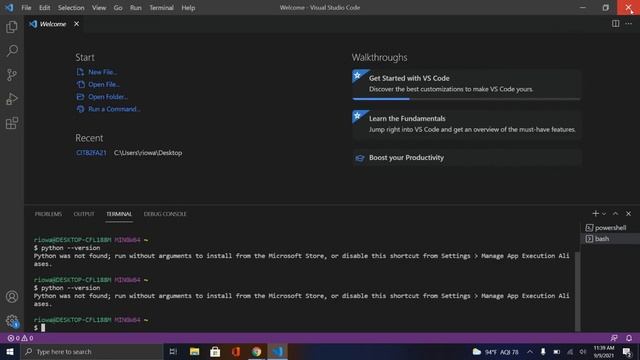Open the terminal launch profile dropdown arrow
Screen dimensions: 640x360
coord(604,214)
